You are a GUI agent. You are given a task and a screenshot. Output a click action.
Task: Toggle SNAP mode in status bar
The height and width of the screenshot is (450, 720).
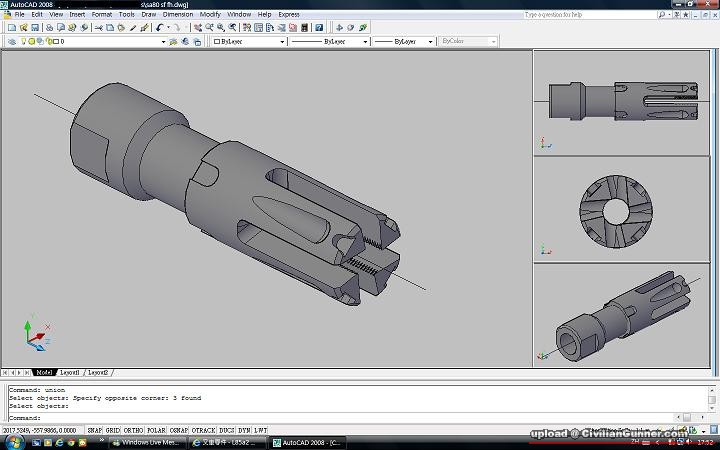[94, 429]
